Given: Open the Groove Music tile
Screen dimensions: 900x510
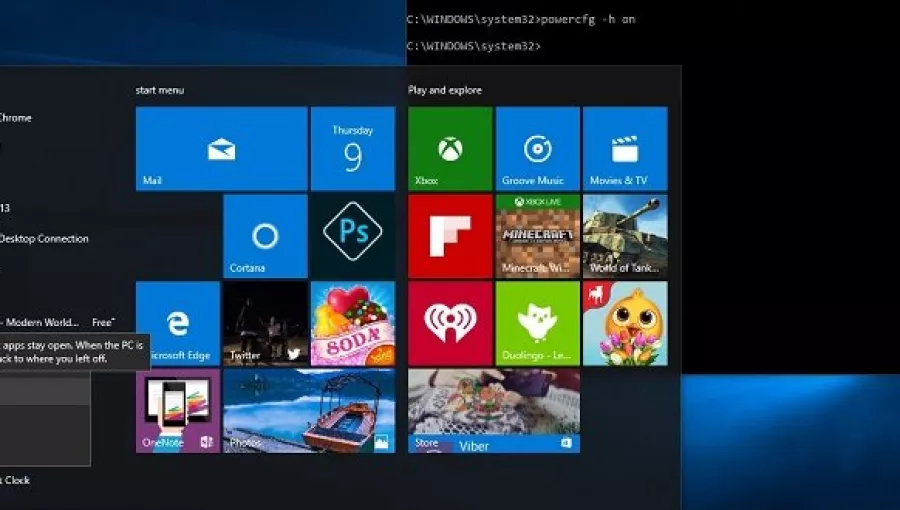Looking at the screenshot, I should (538, 149).
